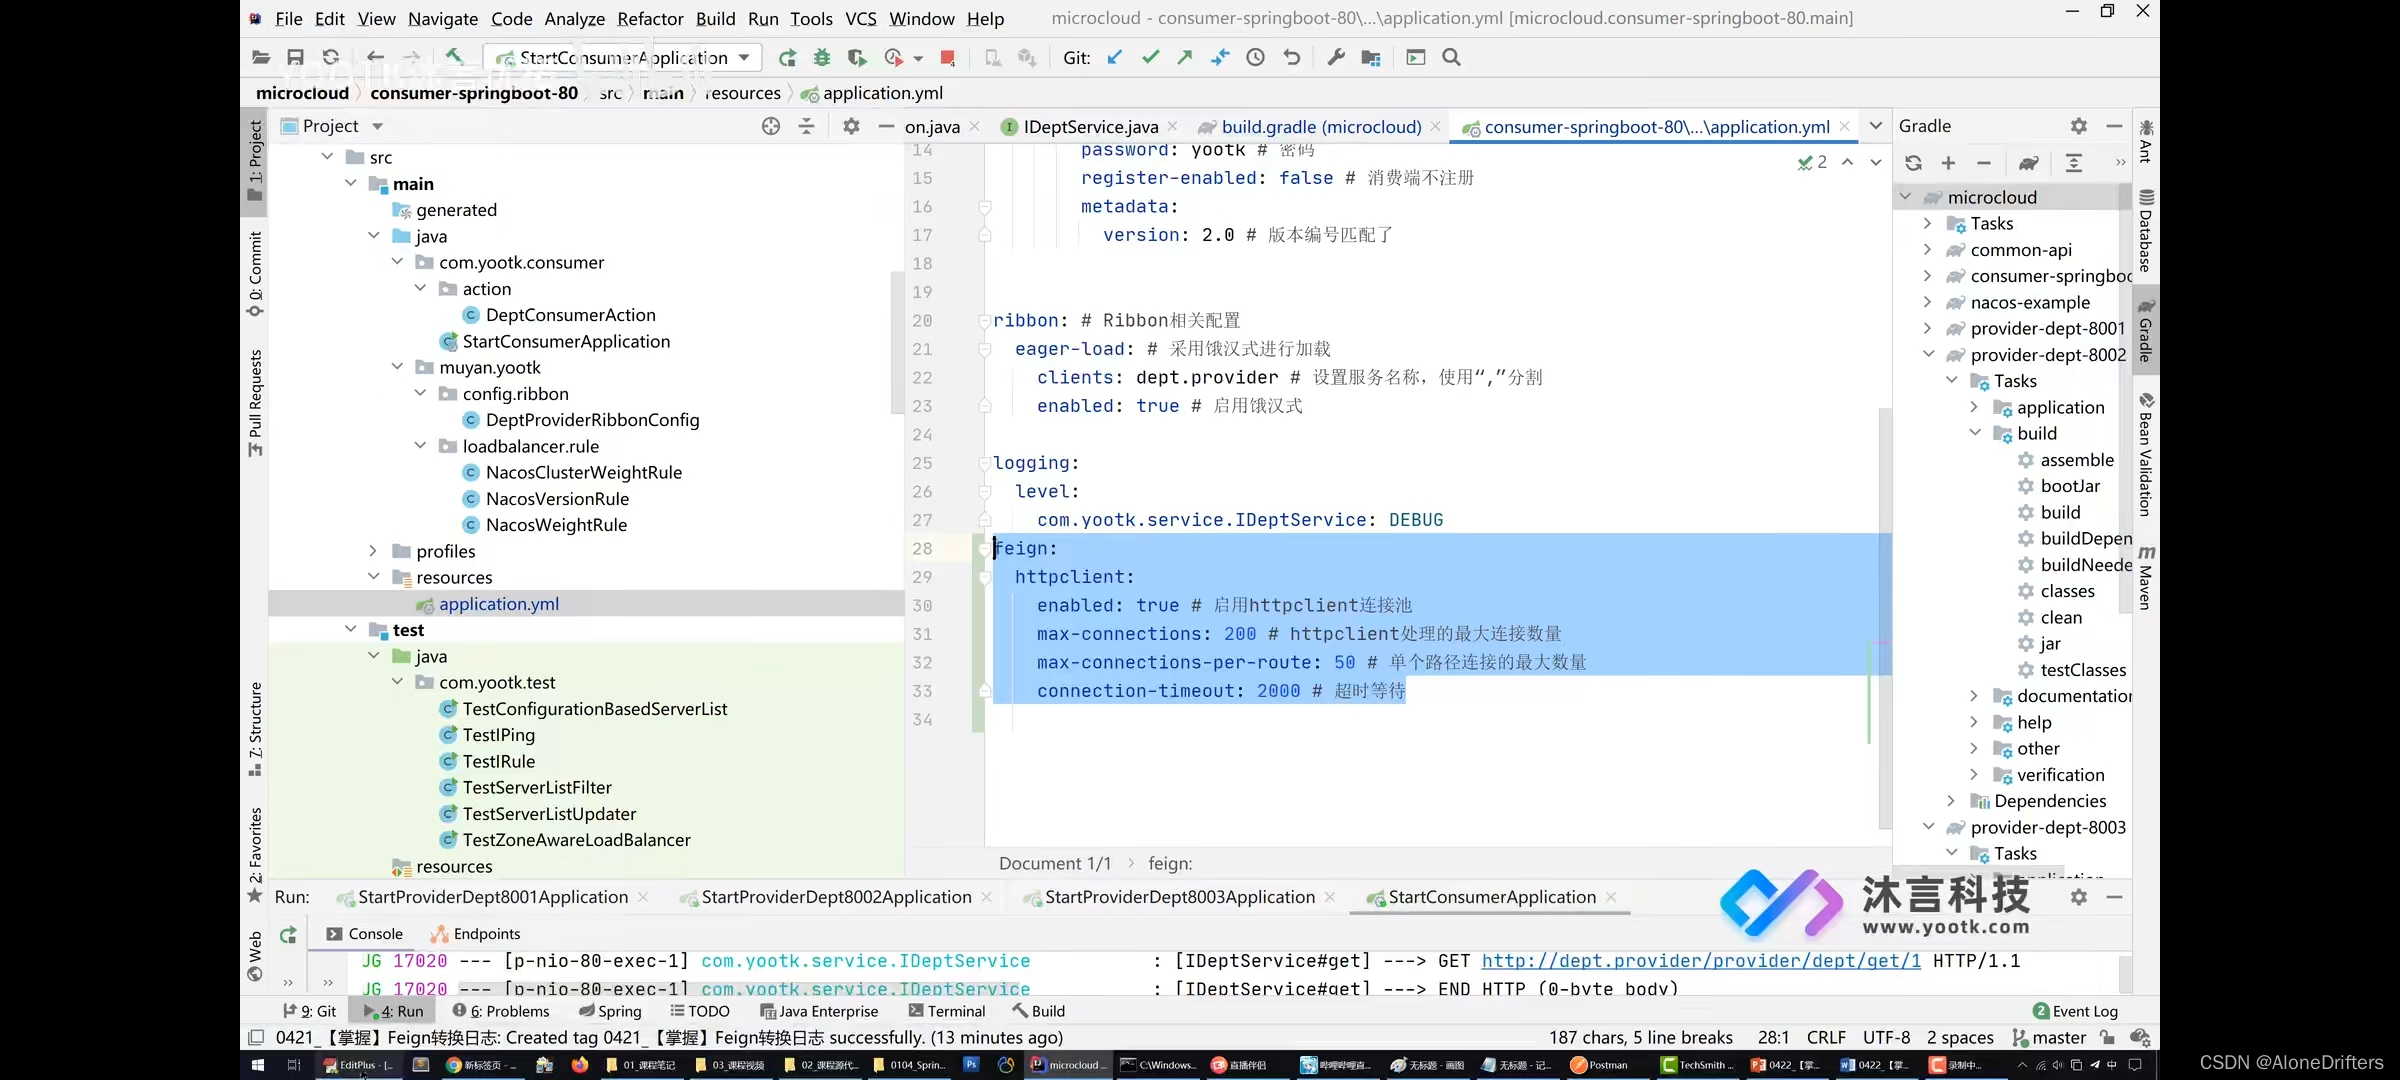Run StartConsumerApplication with the rerun icon
Image resolution: width=2400 pixels, height=1080 pixels.
788,58
